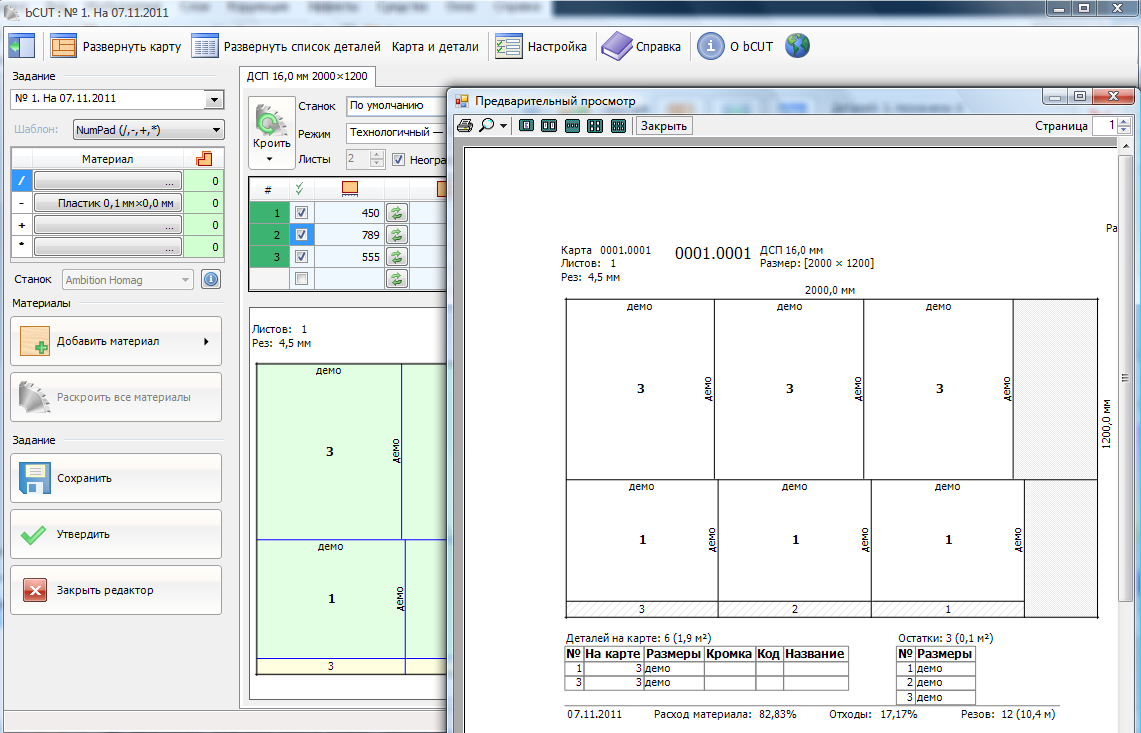Minimize the main bCUT window
Image resolution: width=1141 pixels, height=733 pixels.
pos(1059,9)
